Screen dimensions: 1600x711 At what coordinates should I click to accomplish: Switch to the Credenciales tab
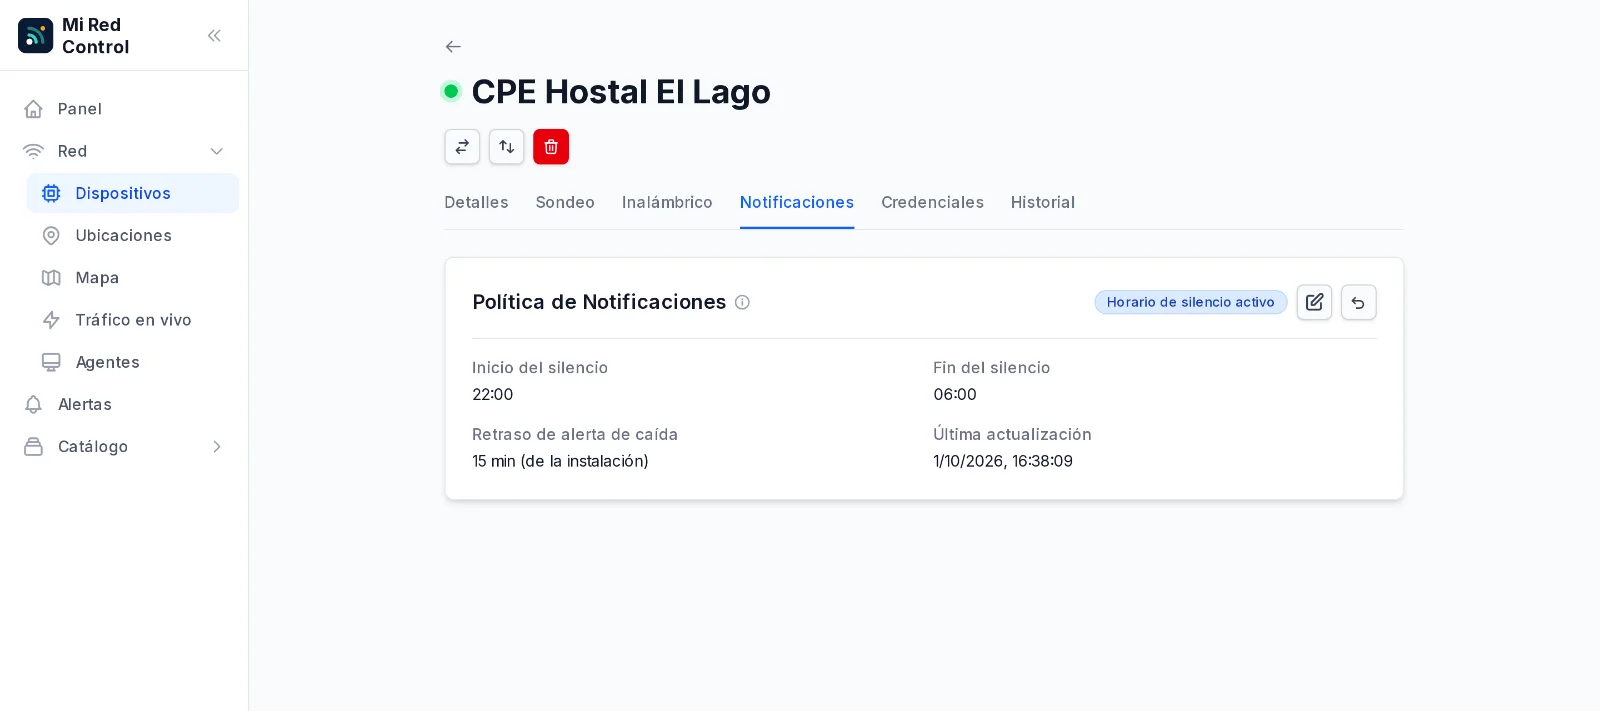[932, 202]
